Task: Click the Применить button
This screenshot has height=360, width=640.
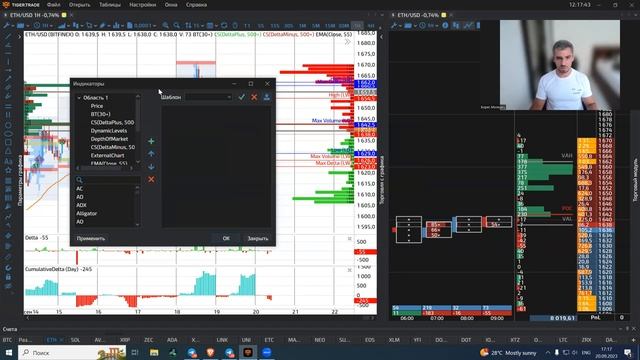Action: pos(91,238)
